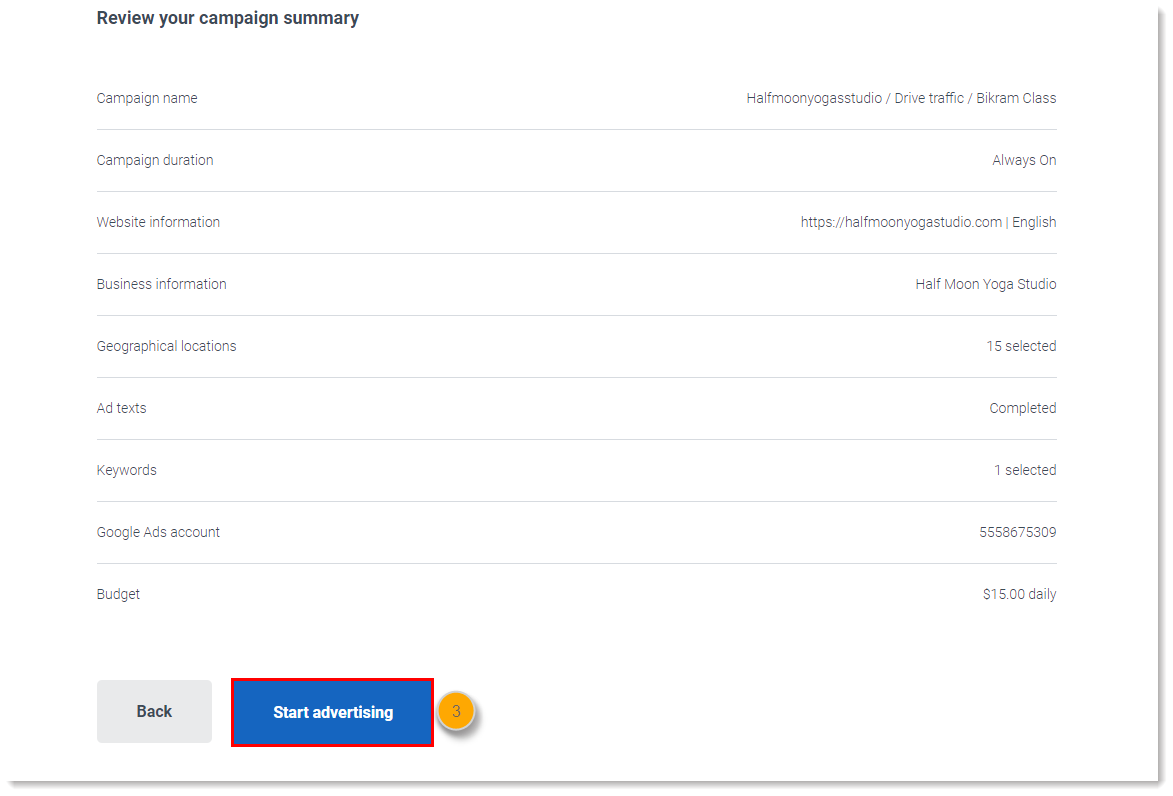Click the orange step 3 marker
Screen dimensions: 1173x796
click(x=456, y=712)
